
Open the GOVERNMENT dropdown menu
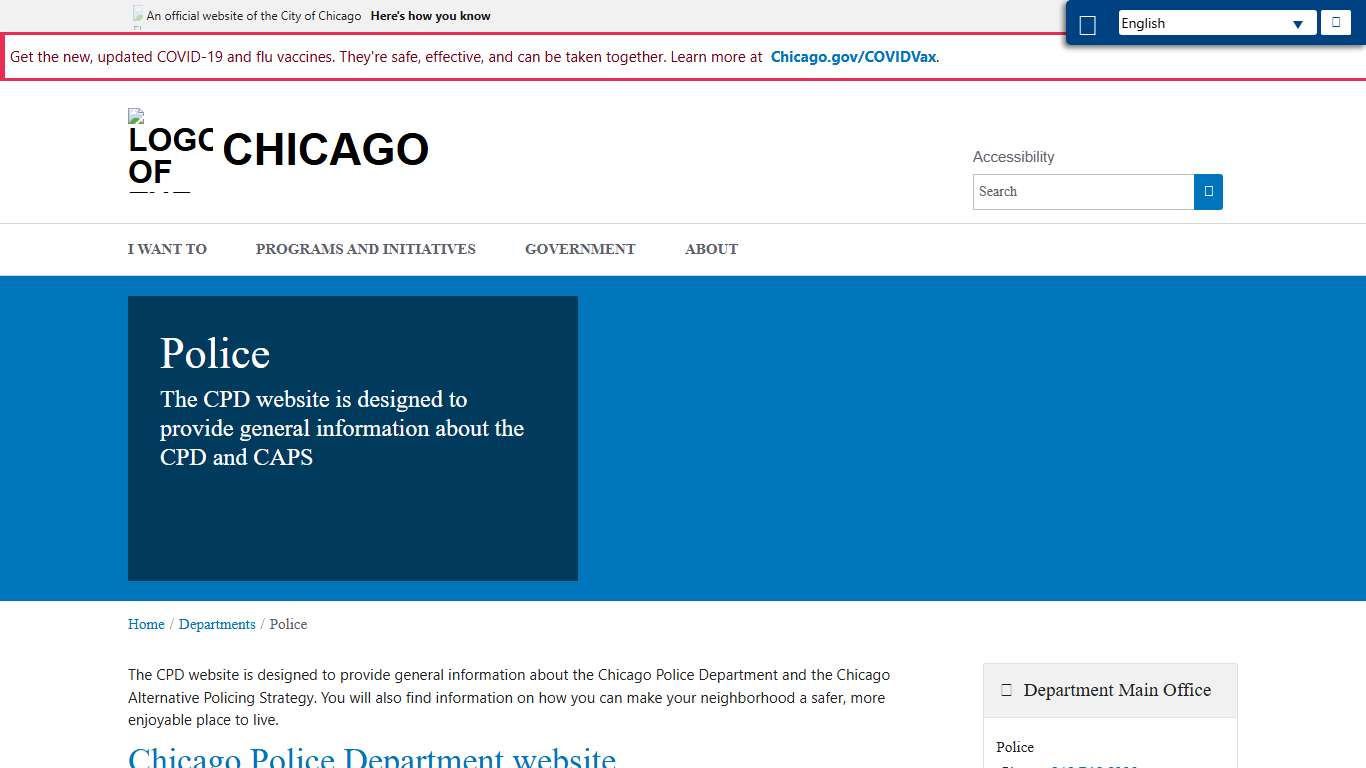(x=580, y=249)
